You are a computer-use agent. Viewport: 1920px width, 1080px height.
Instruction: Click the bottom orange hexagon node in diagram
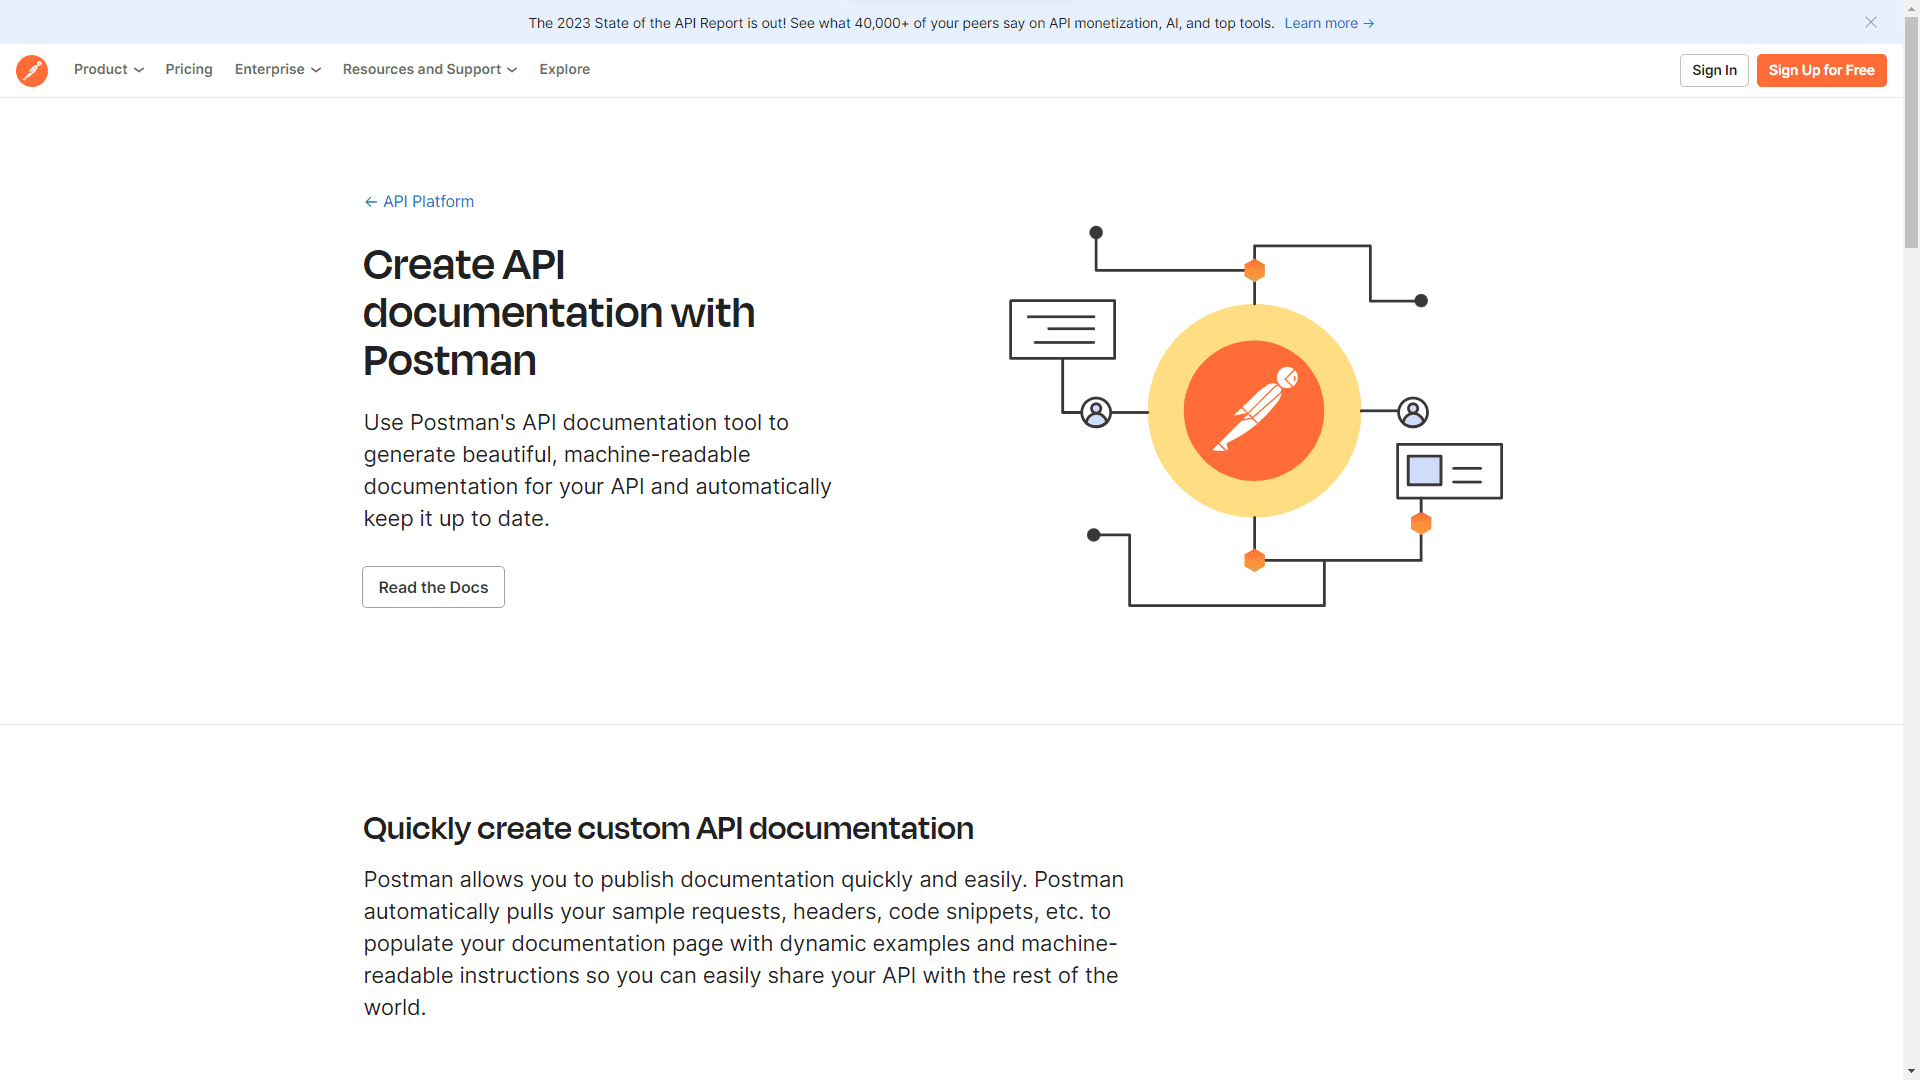click(1254, 560)
